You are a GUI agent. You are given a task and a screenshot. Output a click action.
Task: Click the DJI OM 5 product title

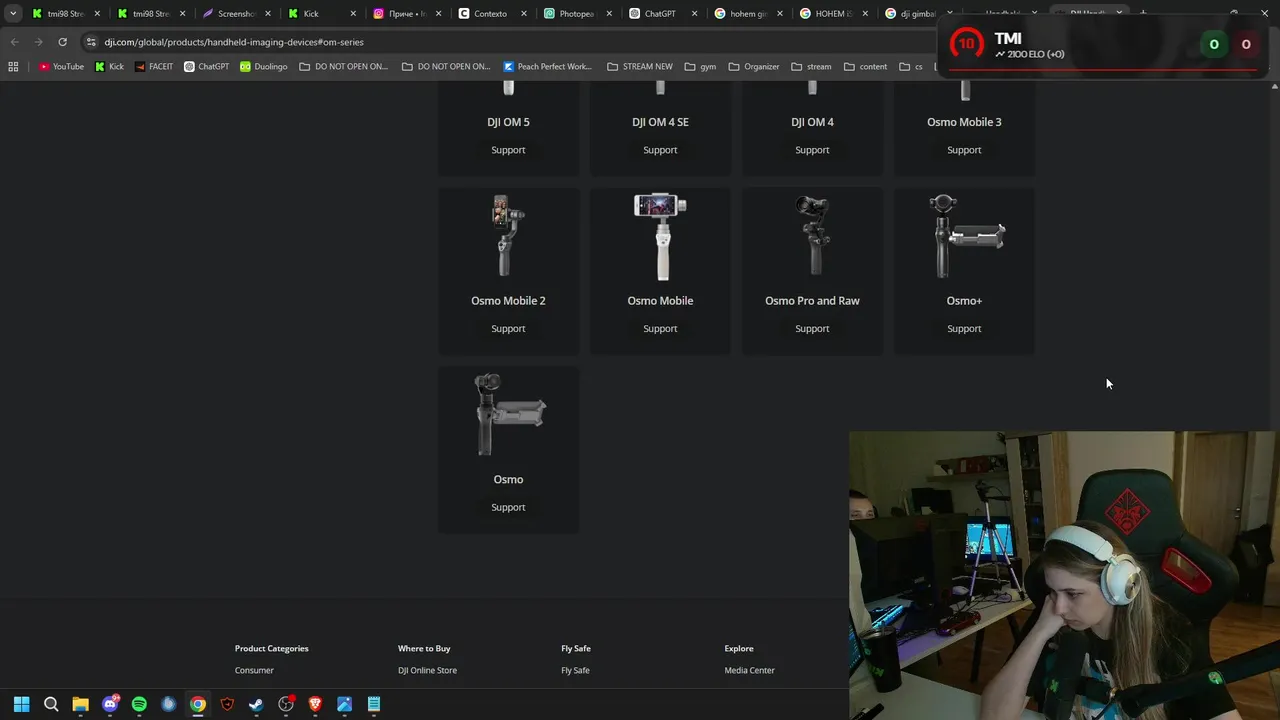coord(508,122)
